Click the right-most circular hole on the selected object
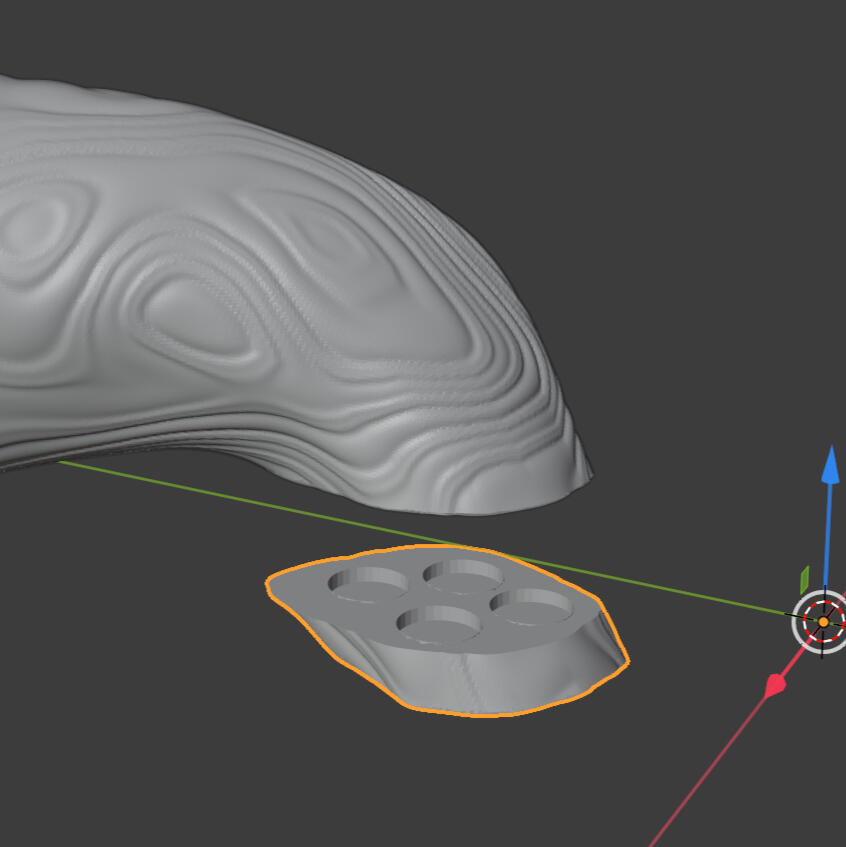 coord(532,606)
